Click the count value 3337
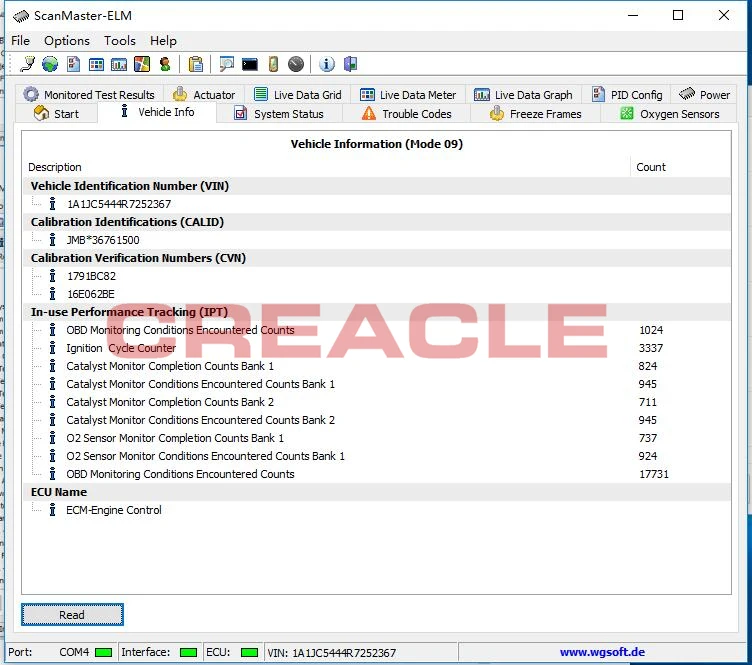 pos(650,348)
